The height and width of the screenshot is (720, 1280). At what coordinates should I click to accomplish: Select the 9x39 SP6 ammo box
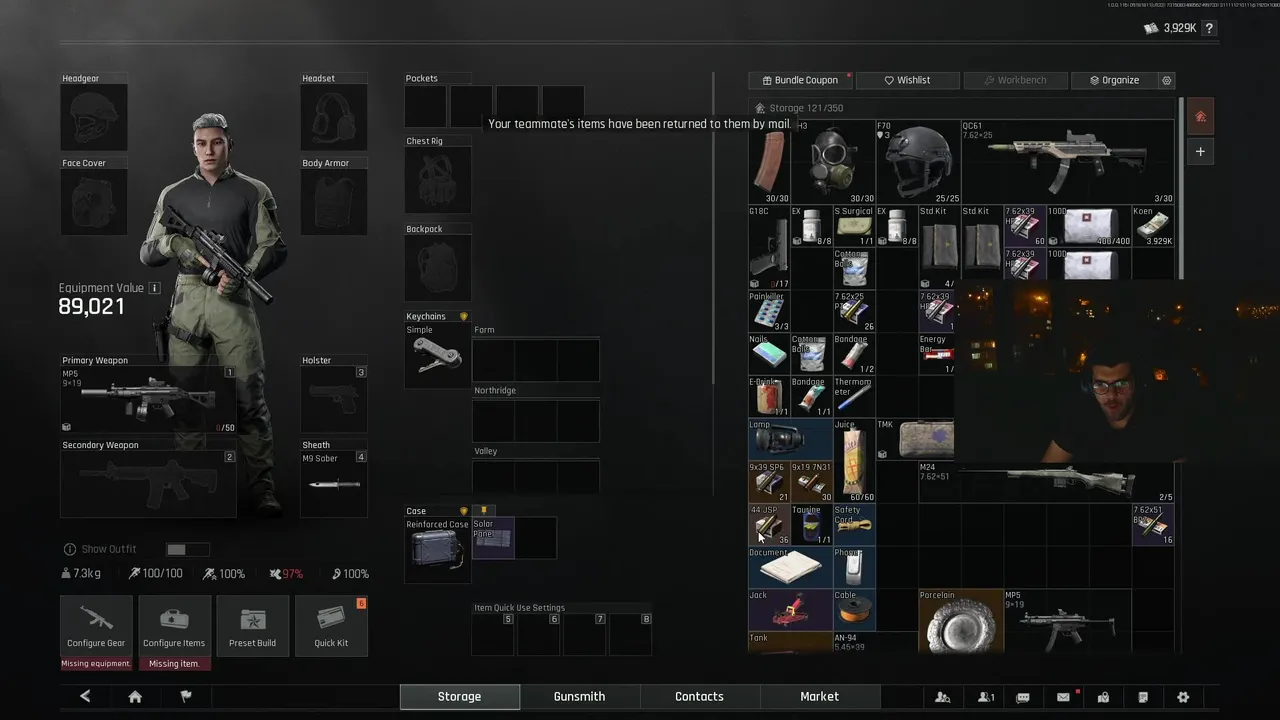click(769, 482)
